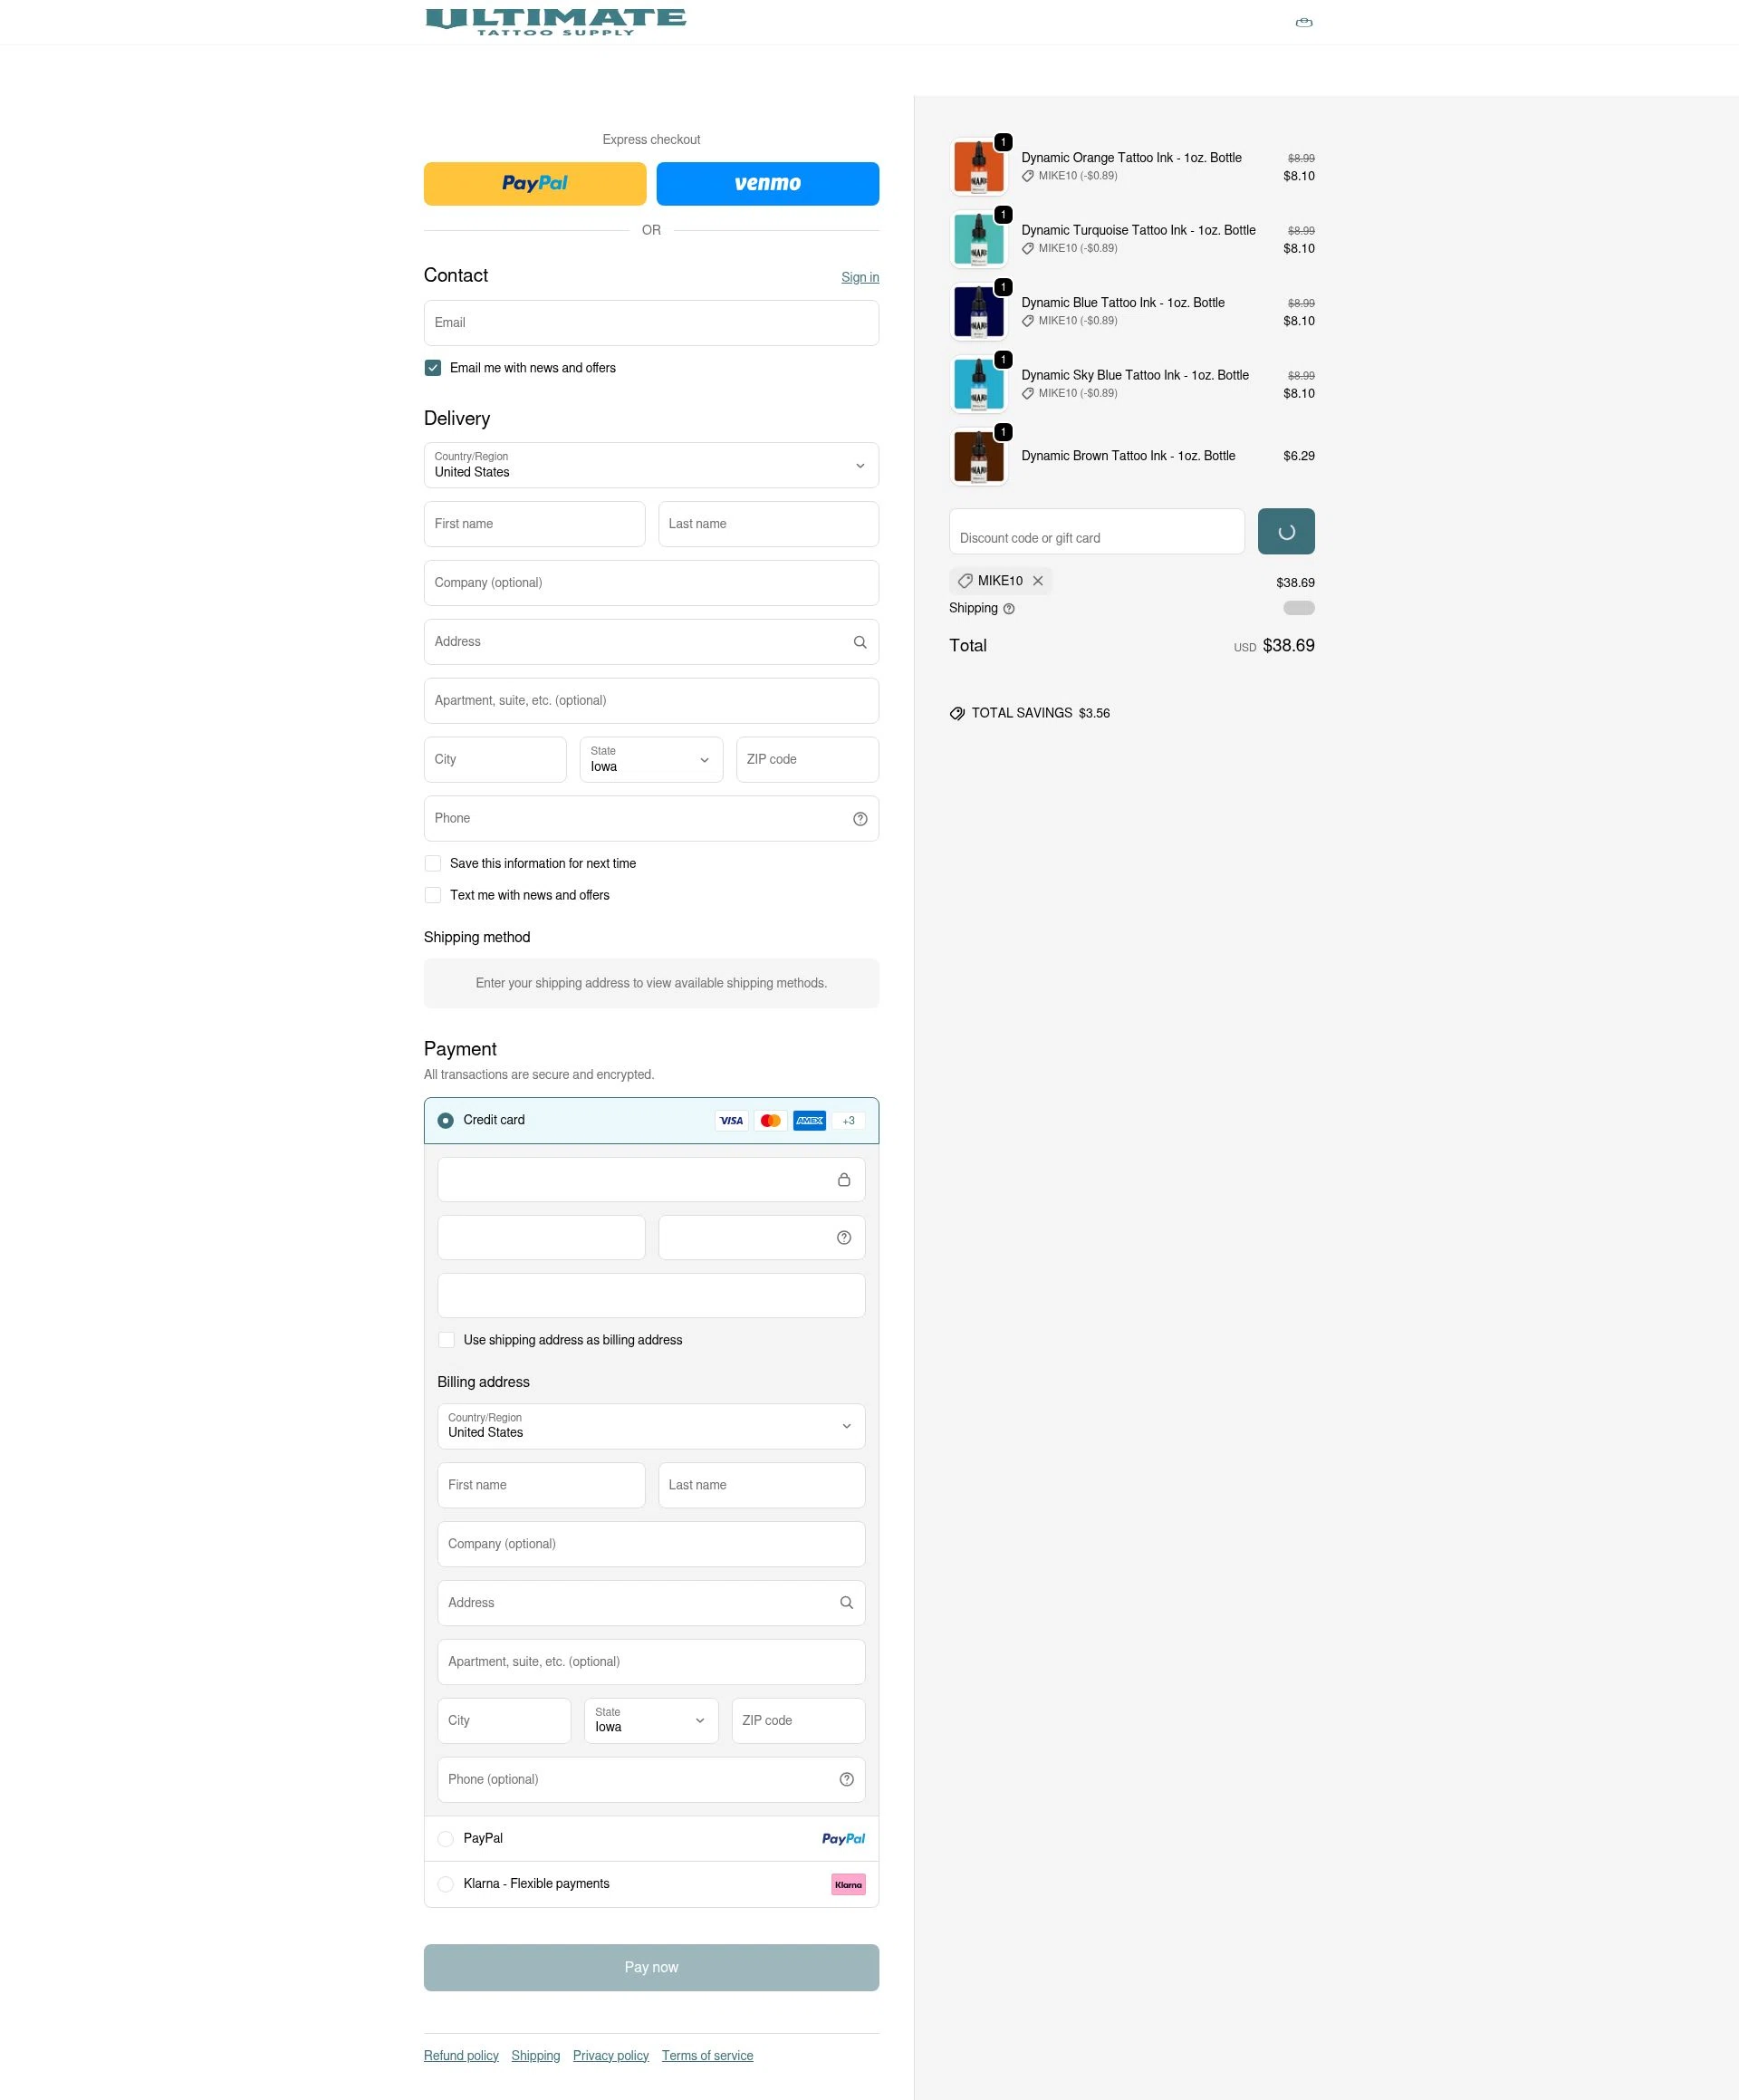Open the cart icon in the header
The width and height of the screenshot is (1739, 2100).
pos(1303,21)
